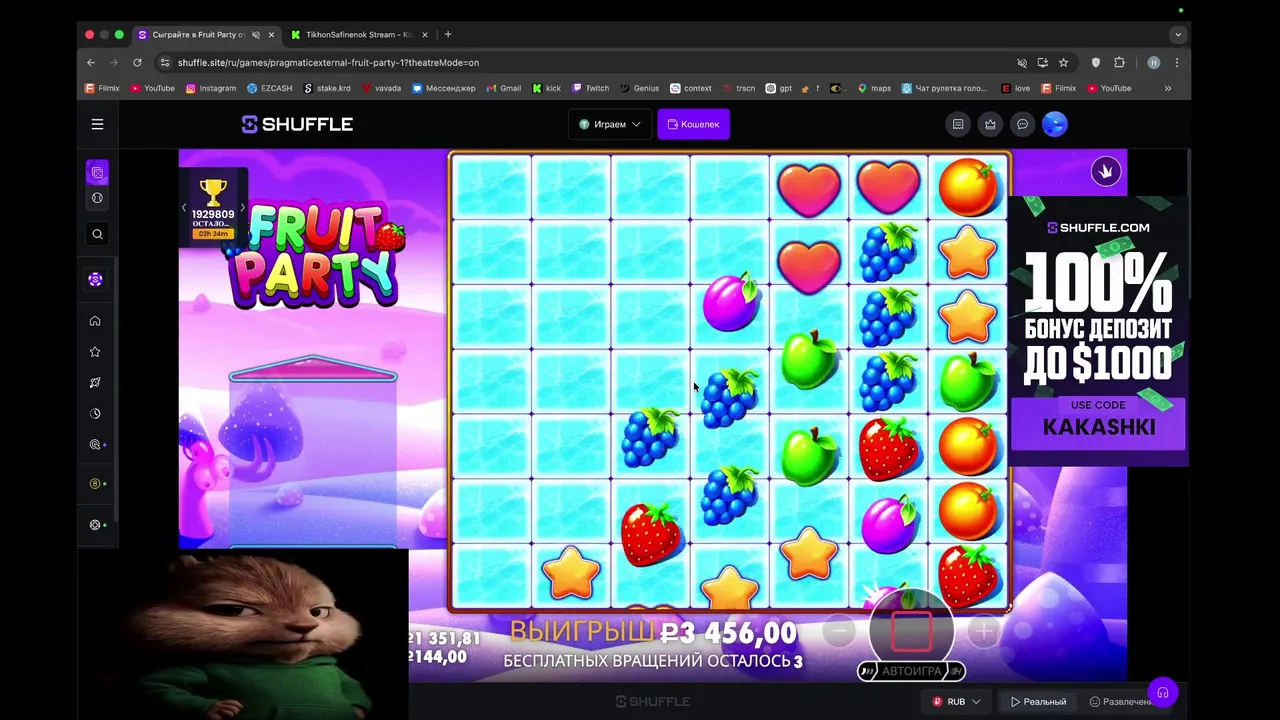Select the Развлечение fun mode
This screenshot has width=1280, height=720.
click(1120, 702)
